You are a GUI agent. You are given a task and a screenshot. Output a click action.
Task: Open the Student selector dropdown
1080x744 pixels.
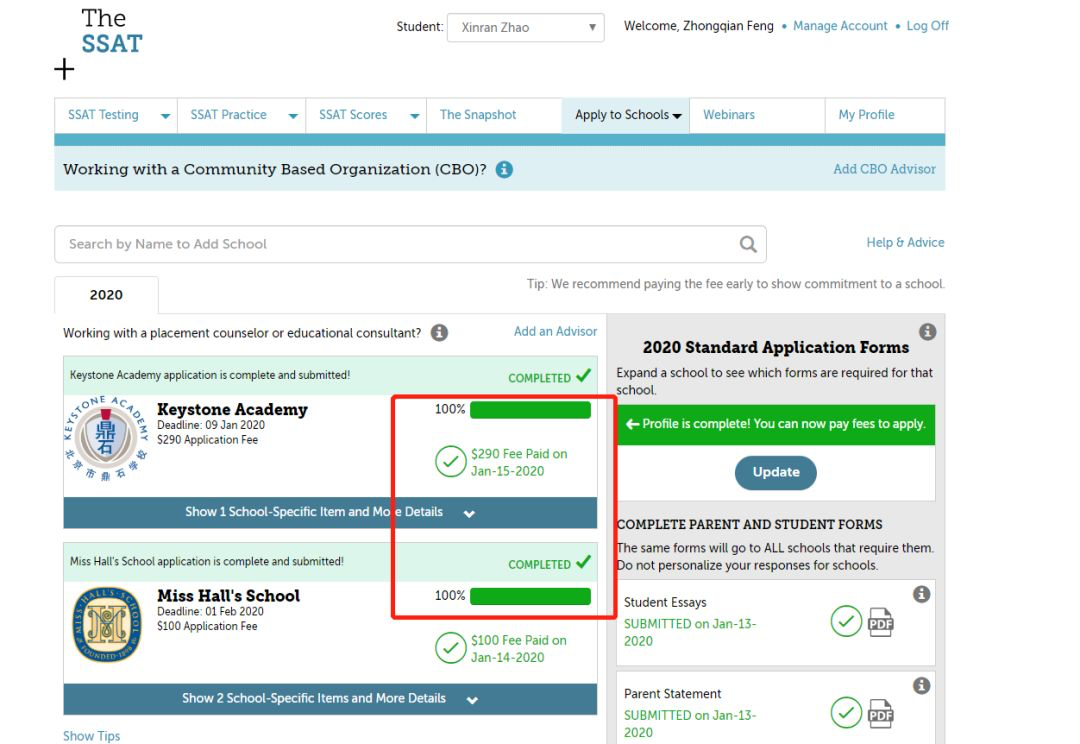coord(525,28)
